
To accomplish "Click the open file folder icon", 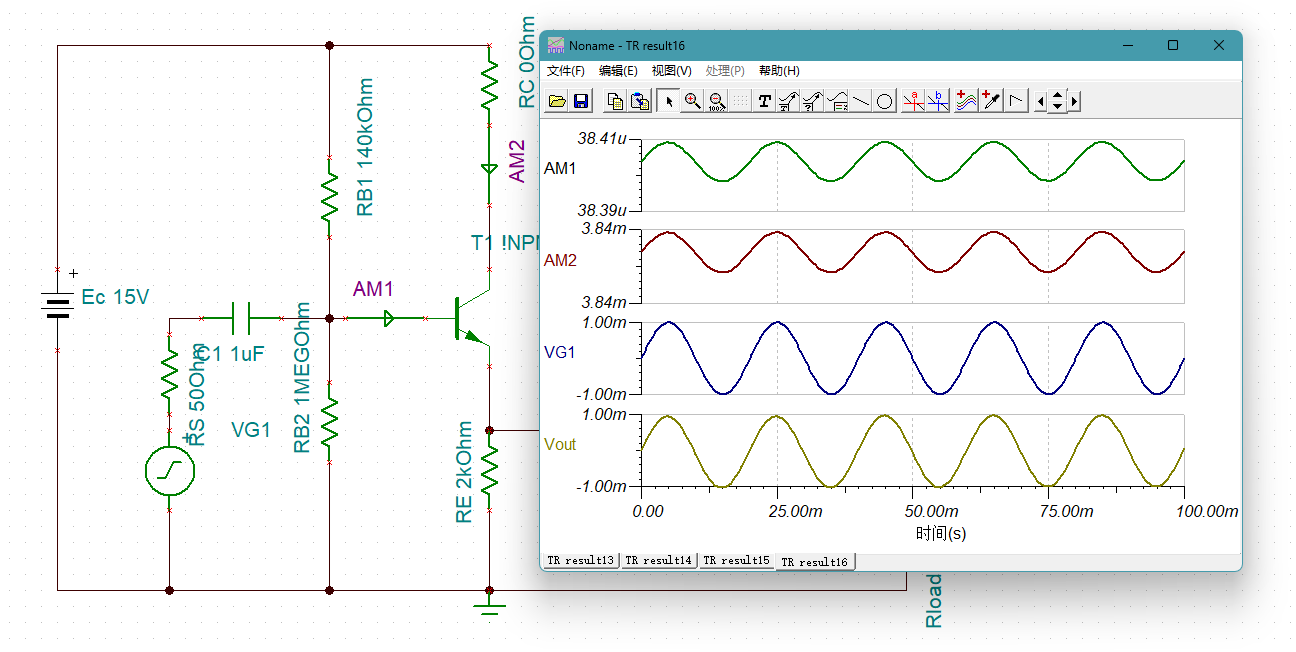I will coord(558,101).
